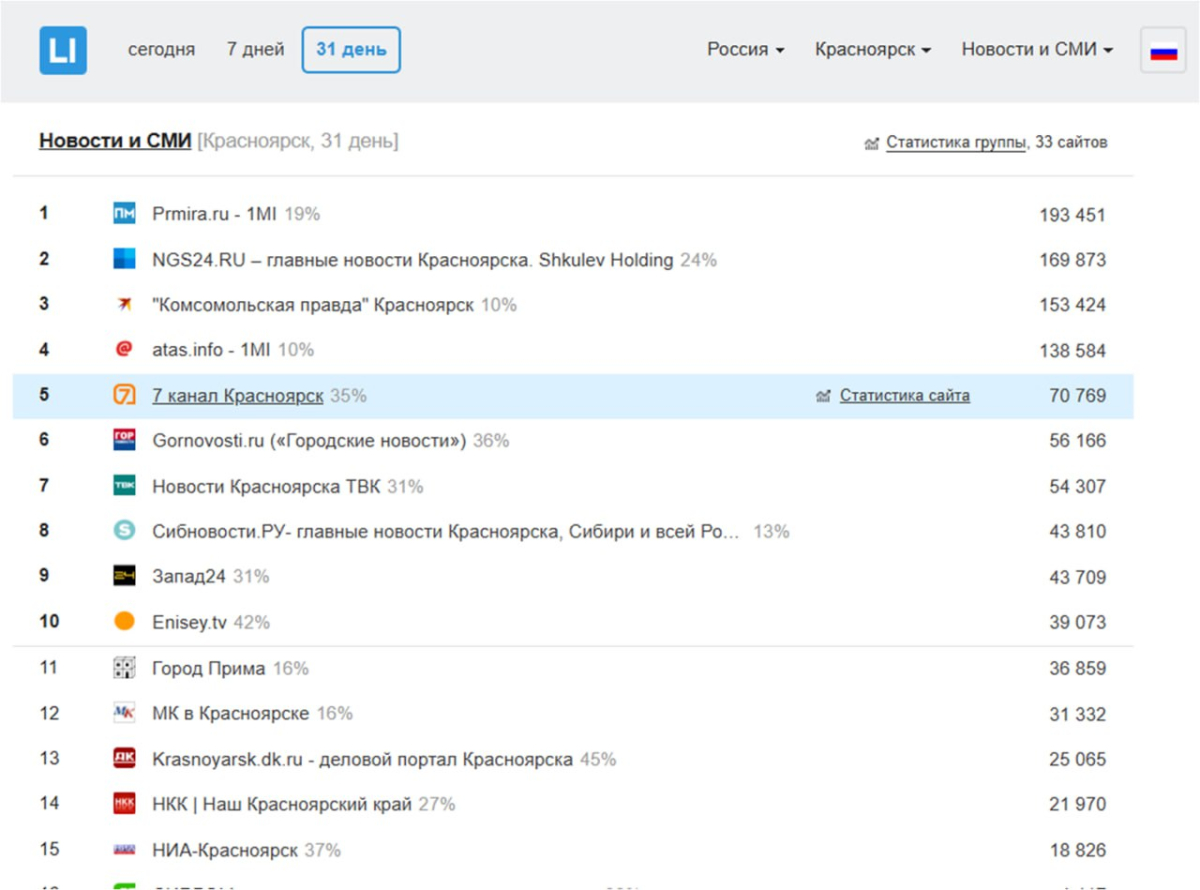Click the atas.info red @ favicon
This screenshot has height=890, width=1200.
click(124, 349)
